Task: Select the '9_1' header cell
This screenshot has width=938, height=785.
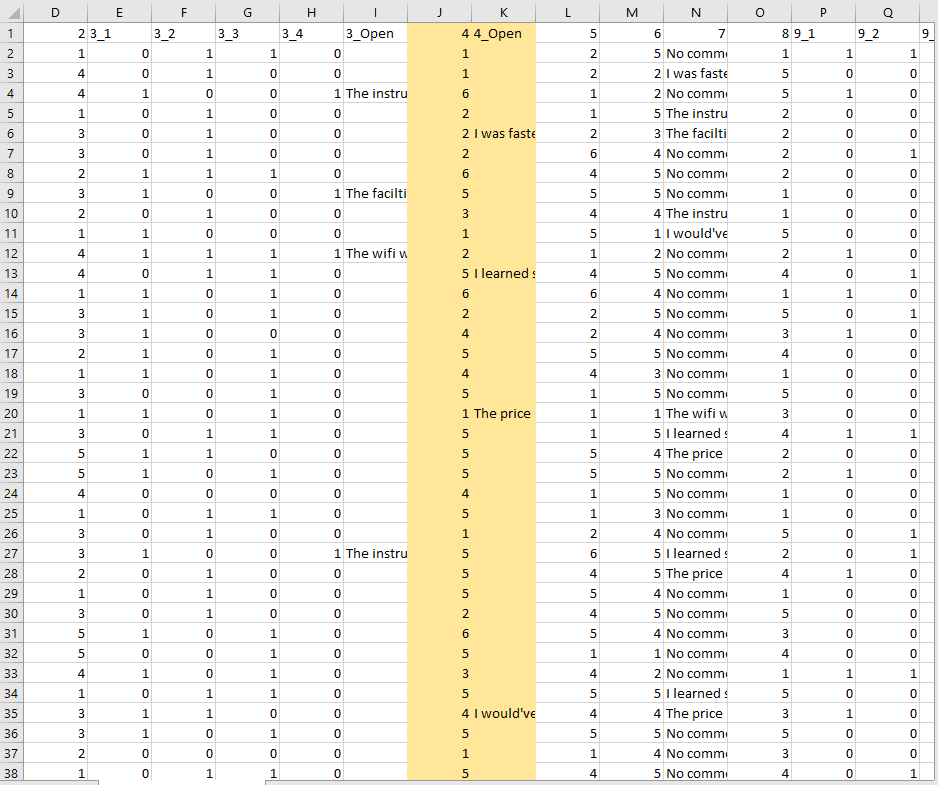Action: 823,33
